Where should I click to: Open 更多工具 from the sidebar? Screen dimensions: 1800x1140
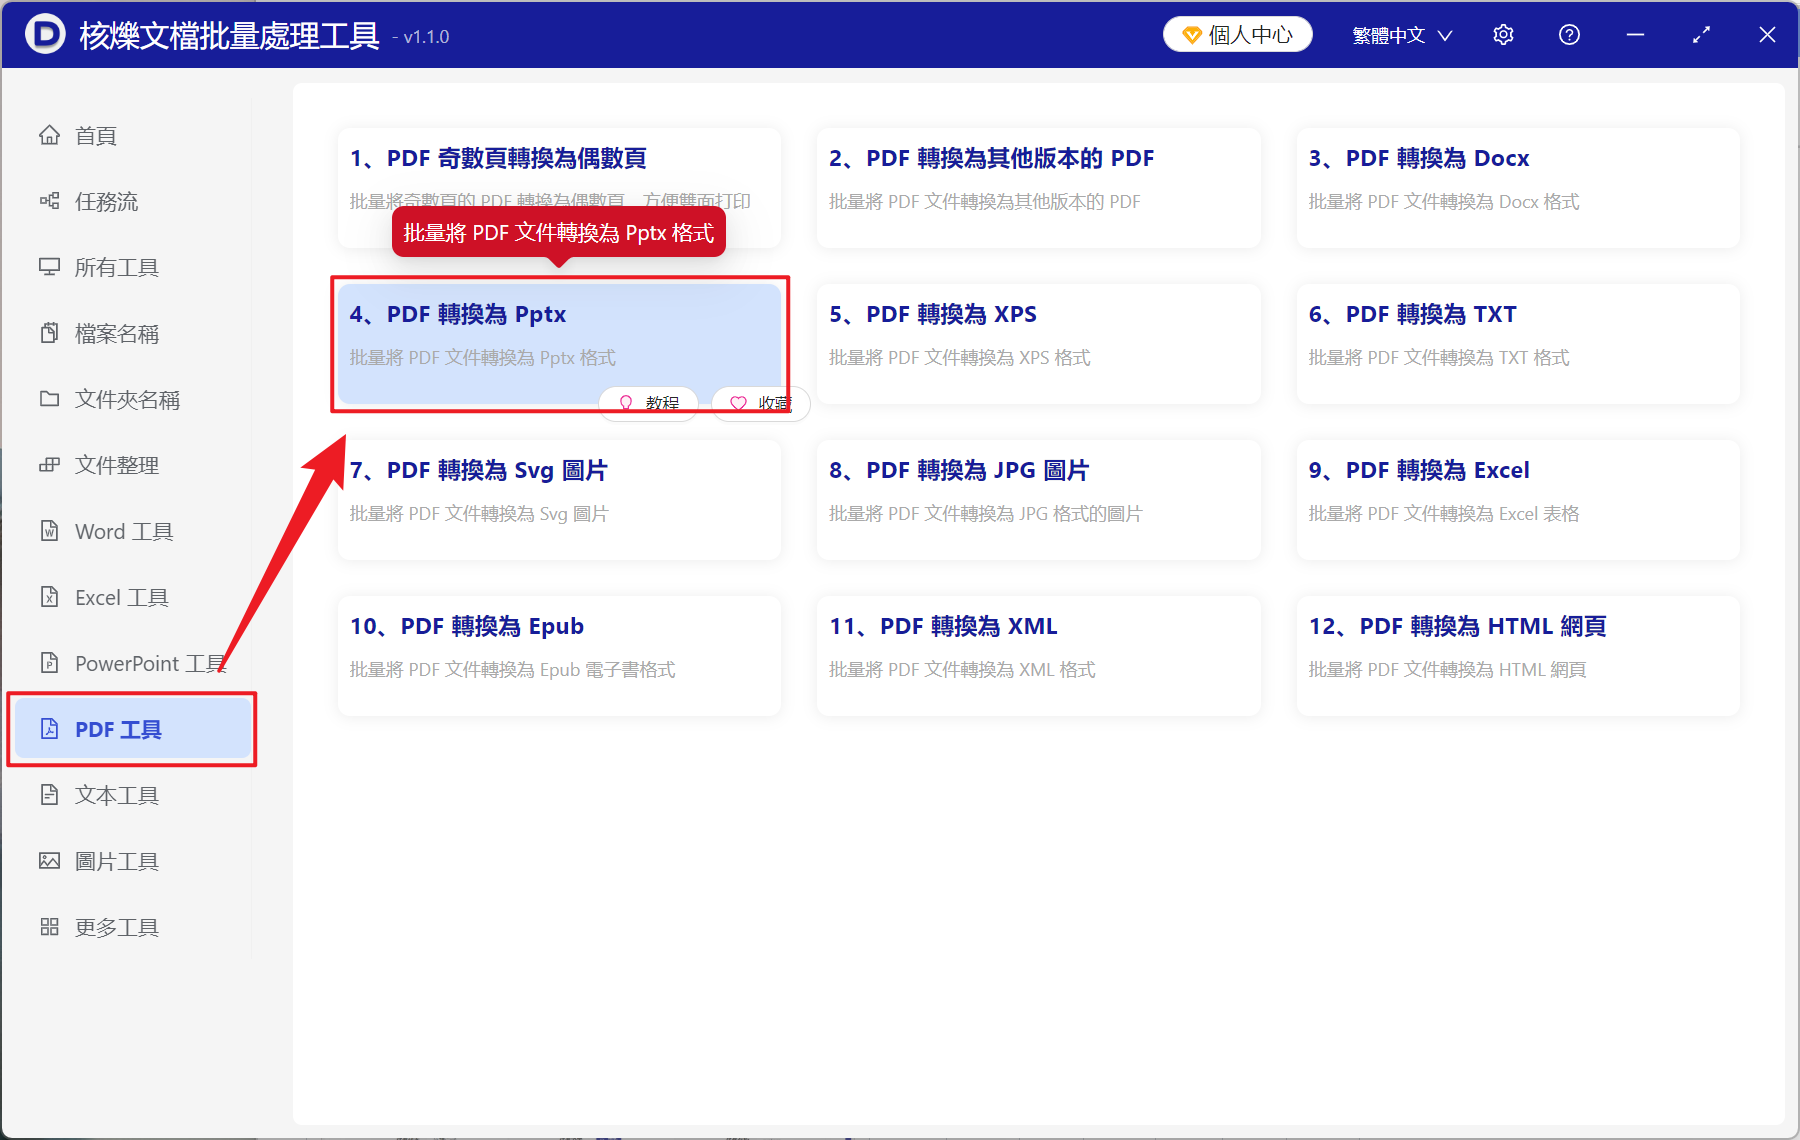(116, 926)
